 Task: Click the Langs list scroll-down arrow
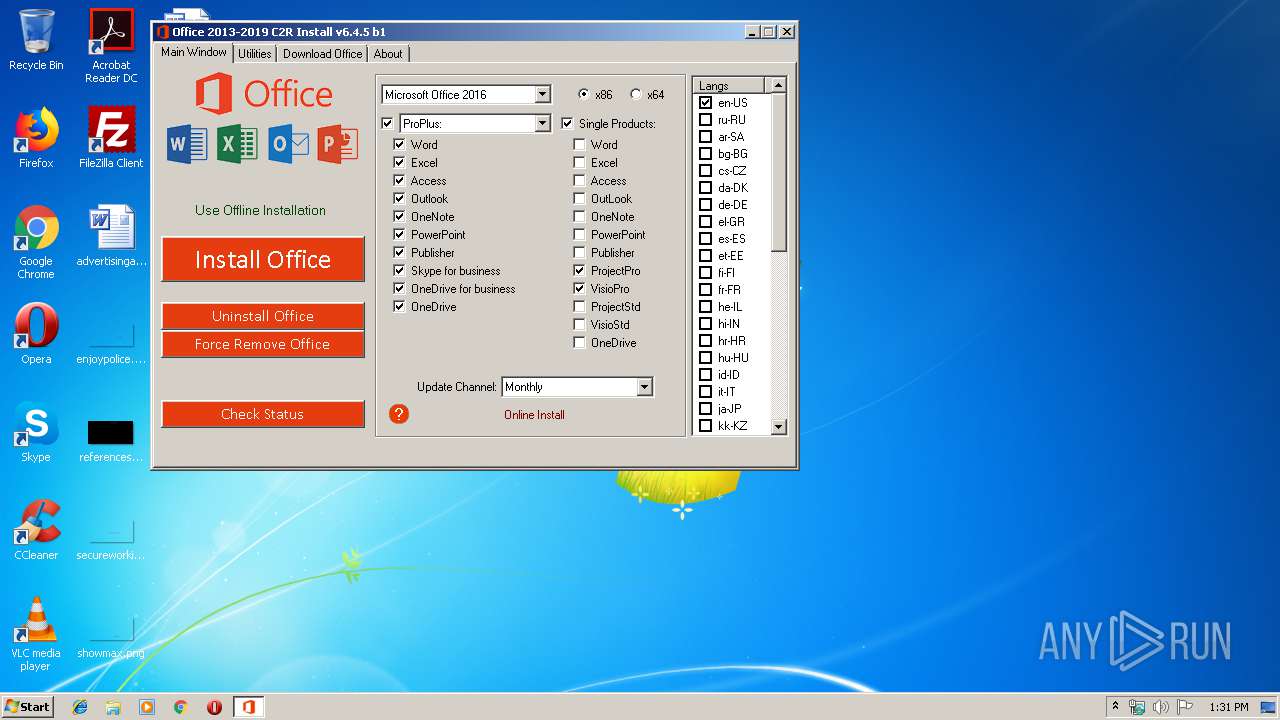(779, 427)
